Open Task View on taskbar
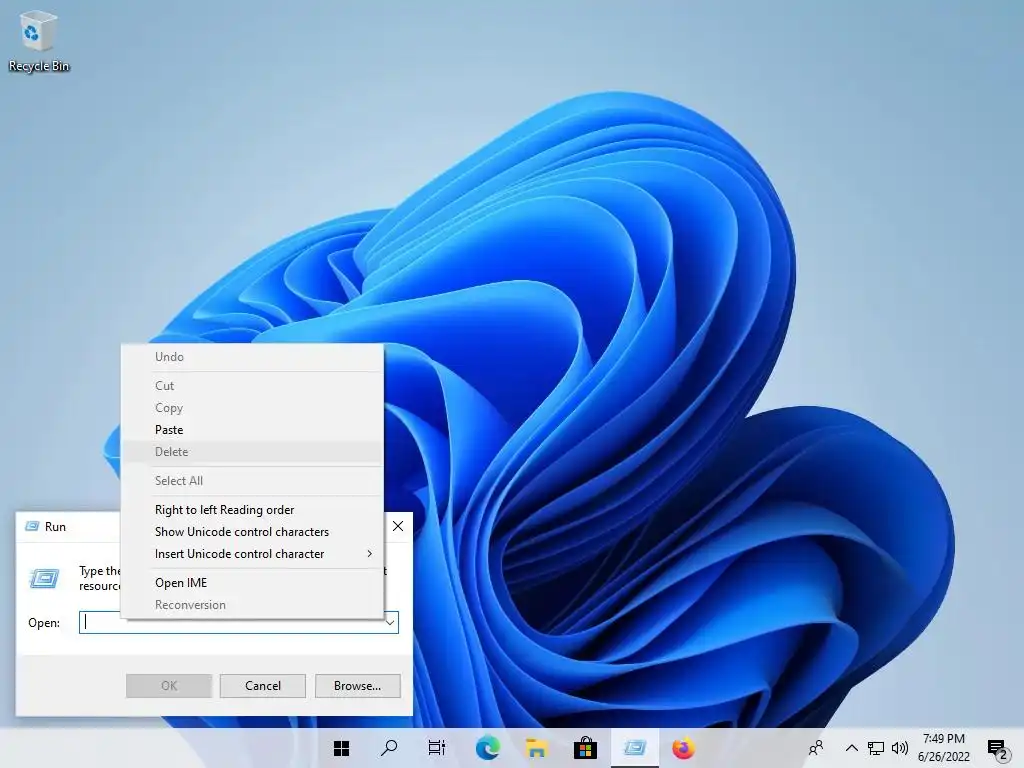Image resolution: width=1024 pixels, height=768 pixels. [x=437, y=748]
